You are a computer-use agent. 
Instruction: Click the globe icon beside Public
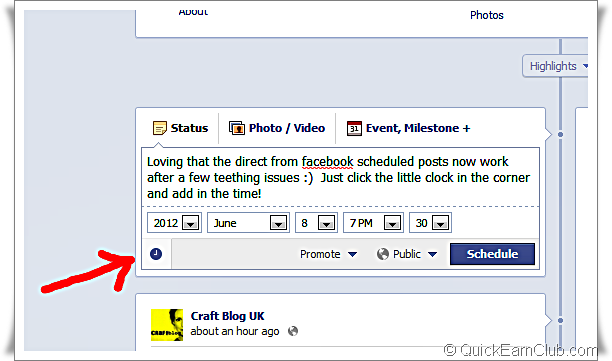click(x=382, y=254)
